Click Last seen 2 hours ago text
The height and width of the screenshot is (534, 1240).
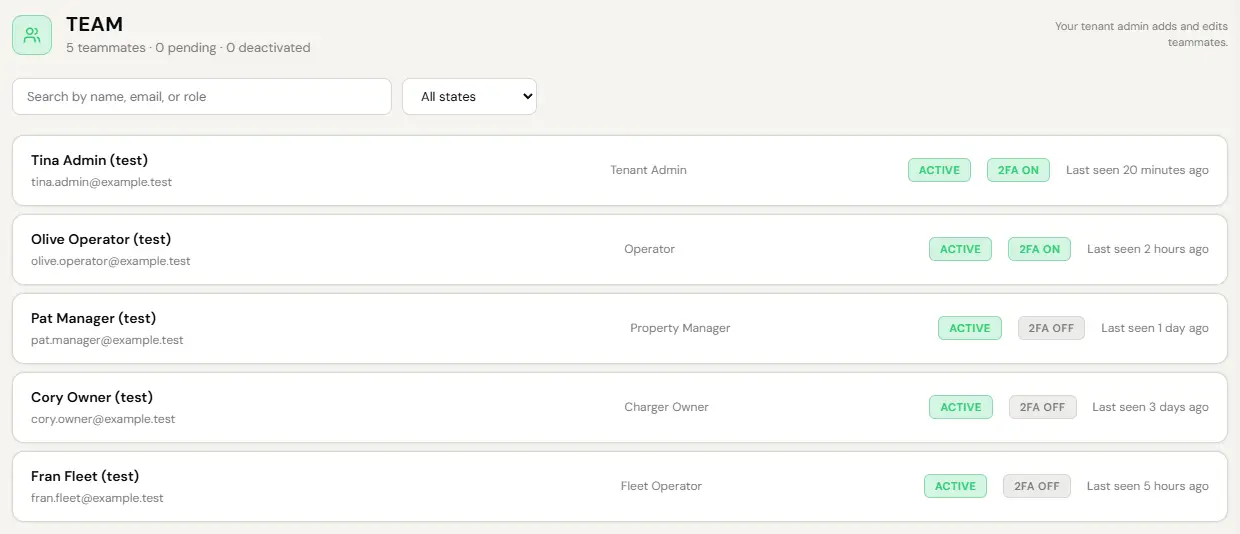[x=1148, y=249]
